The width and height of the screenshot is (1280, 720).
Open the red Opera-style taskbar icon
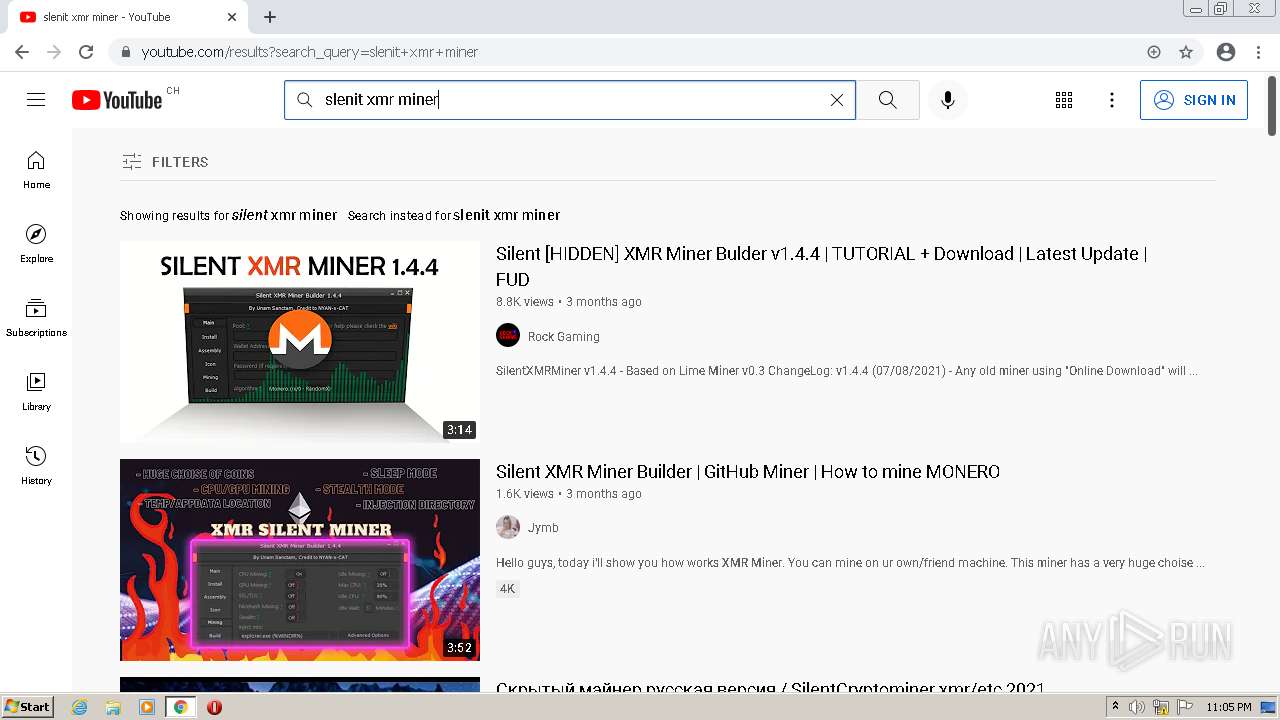214,707
